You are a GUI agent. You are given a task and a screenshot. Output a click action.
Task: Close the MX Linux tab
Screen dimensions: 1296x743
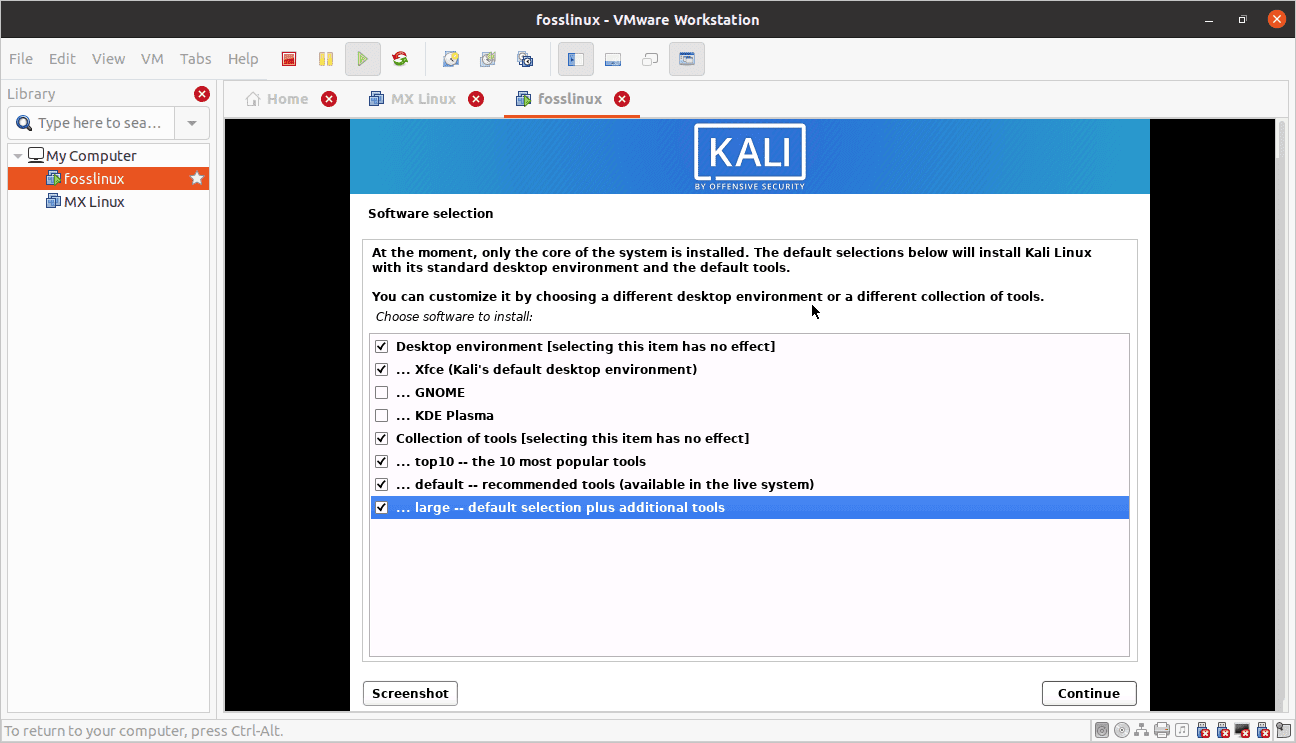pos(476,99)
